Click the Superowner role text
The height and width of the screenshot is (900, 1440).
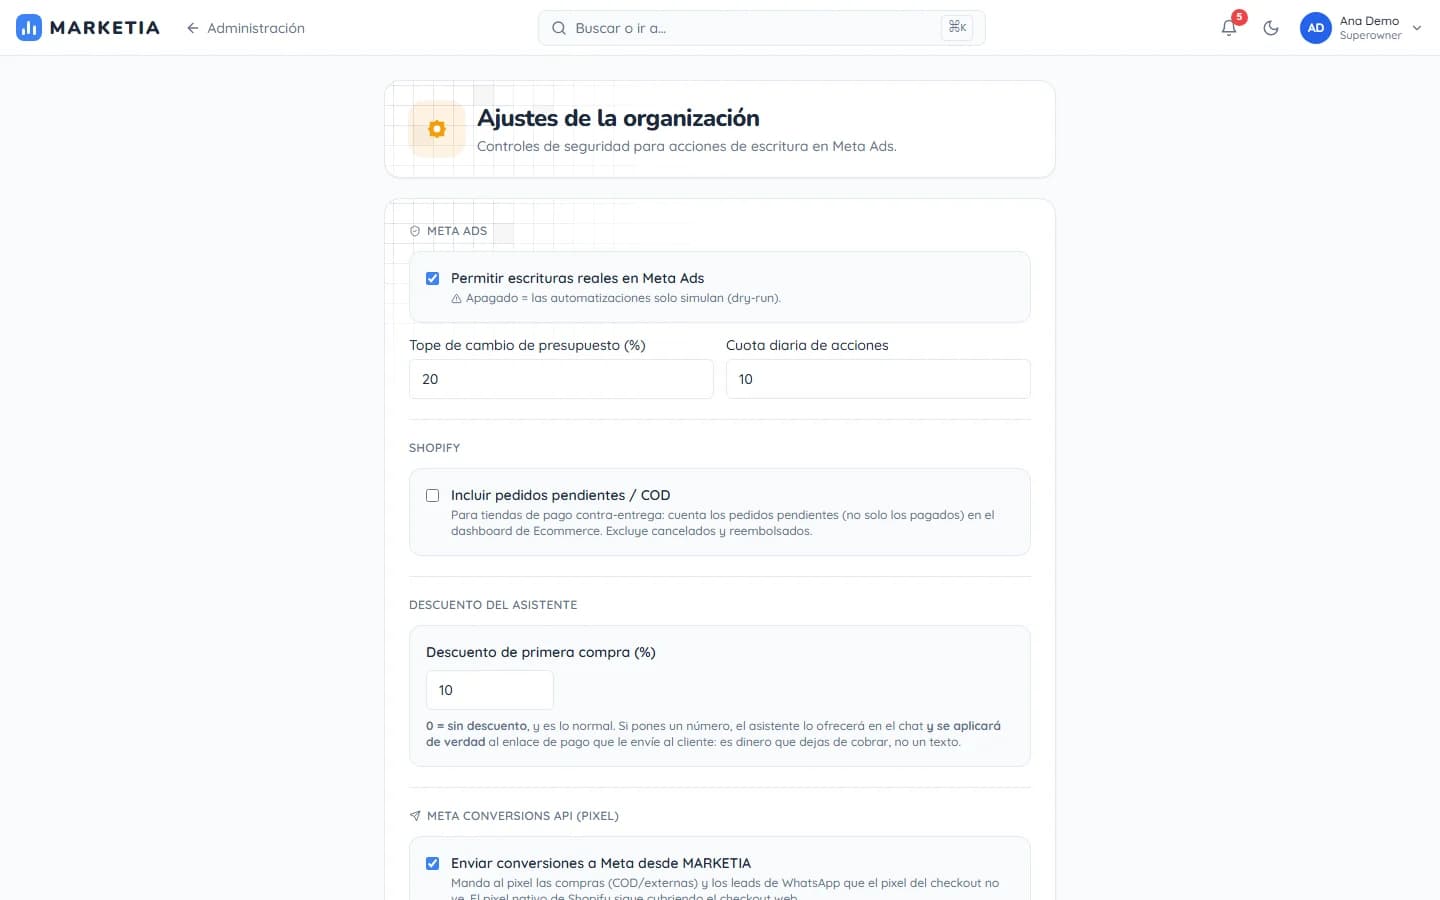[1370, 36]
